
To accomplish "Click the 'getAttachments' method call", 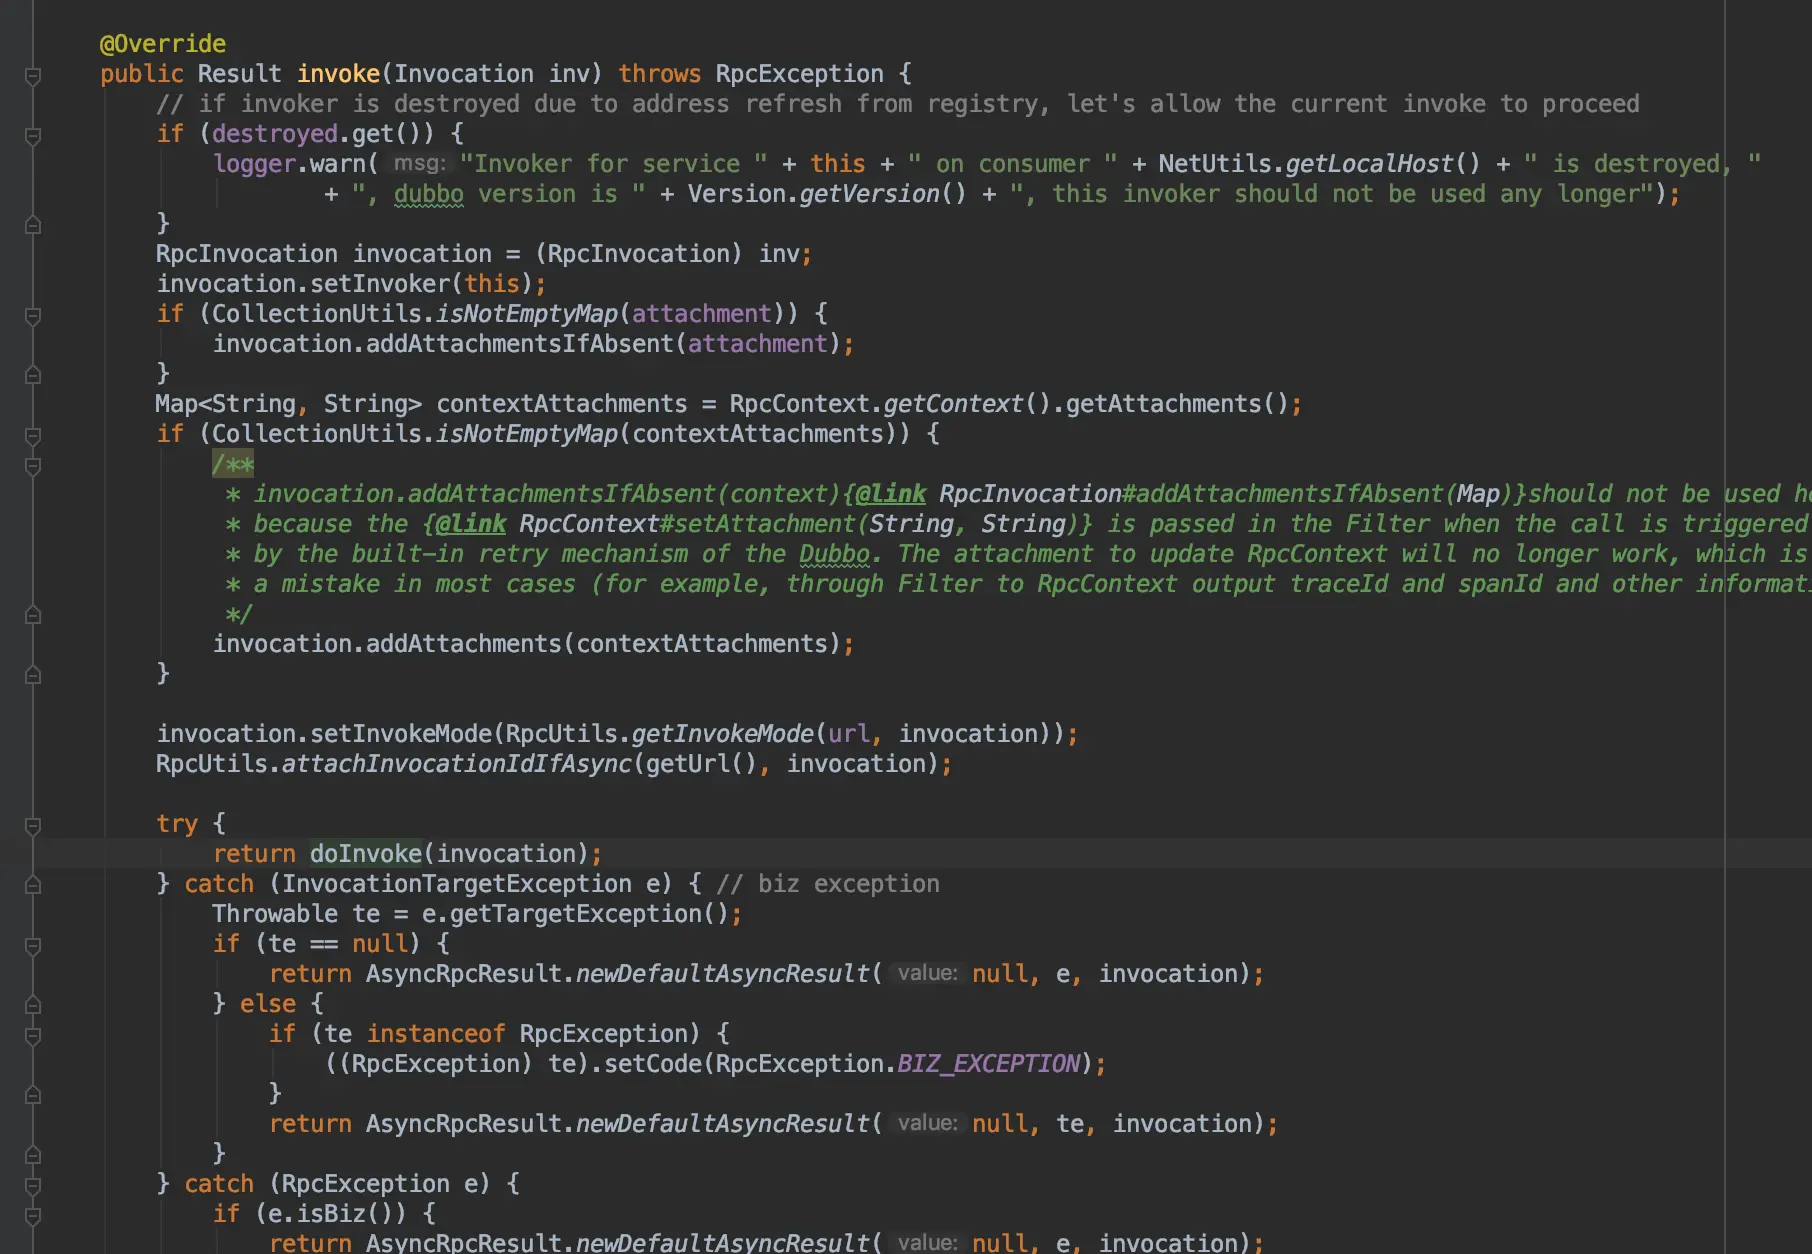I will (x=1163, y=404).
